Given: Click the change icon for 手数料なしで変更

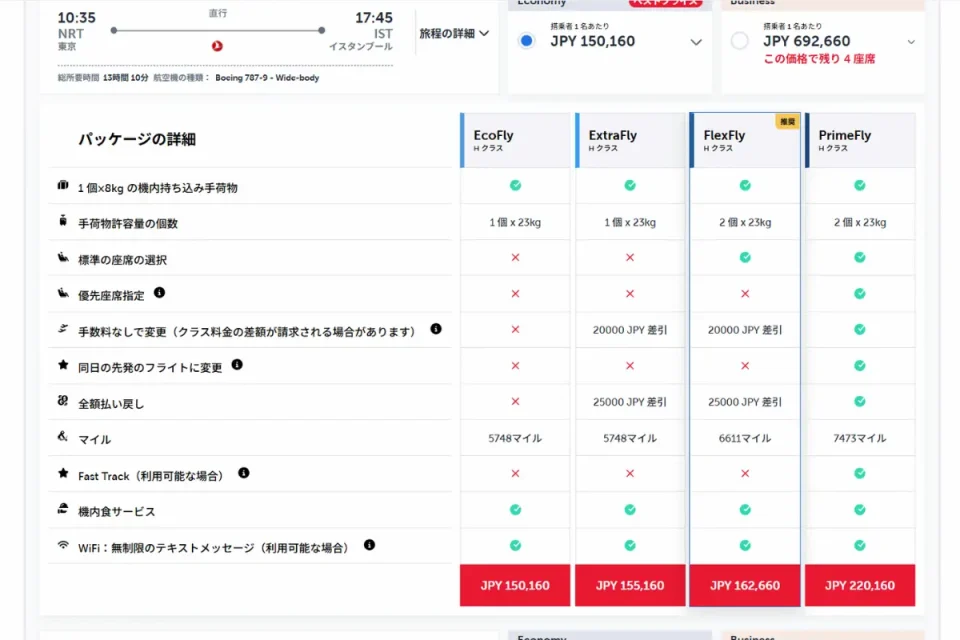Looking at the screenshot, I should coord(62,329).
